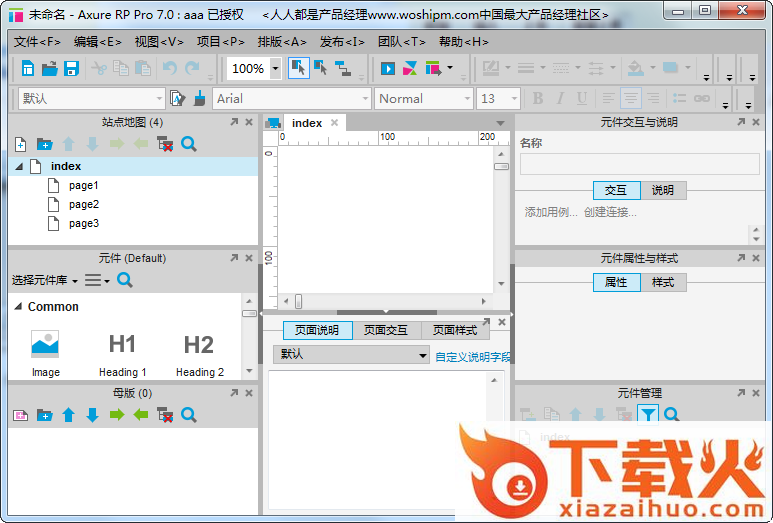
Task: Open the zoom 100% dropdown
Action: click(275, 69)
